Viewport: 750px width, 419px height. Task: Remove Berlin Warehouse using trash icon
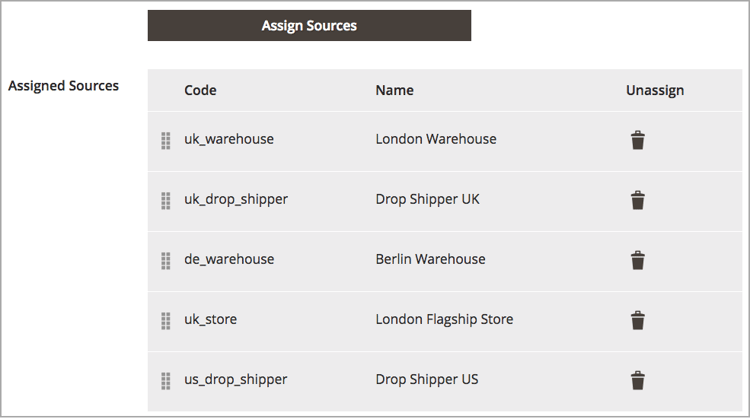click(638, 260)
